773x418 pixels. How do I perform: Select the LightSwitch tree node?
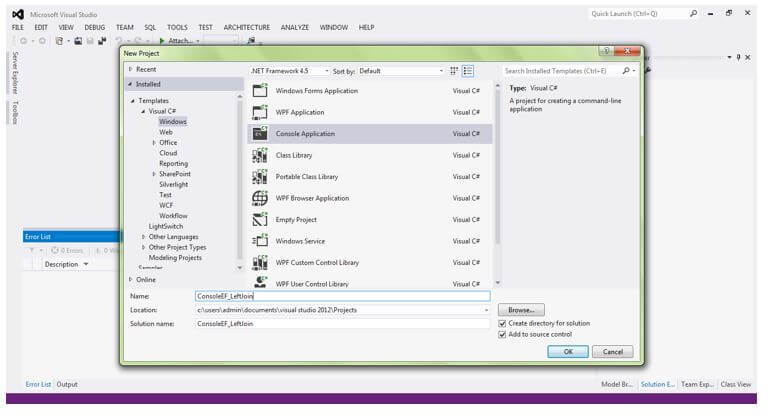(x=166, y=226)
